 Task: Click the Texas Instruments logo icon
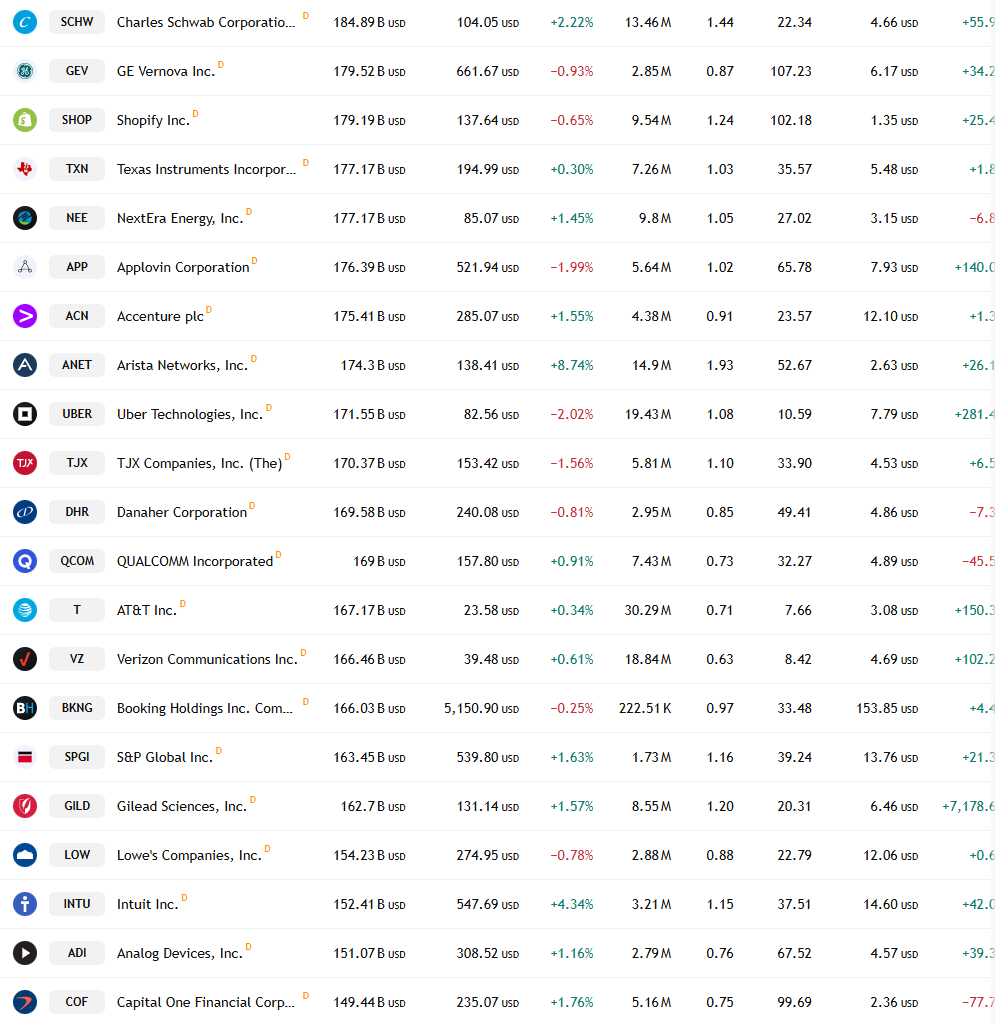(25, 169)
